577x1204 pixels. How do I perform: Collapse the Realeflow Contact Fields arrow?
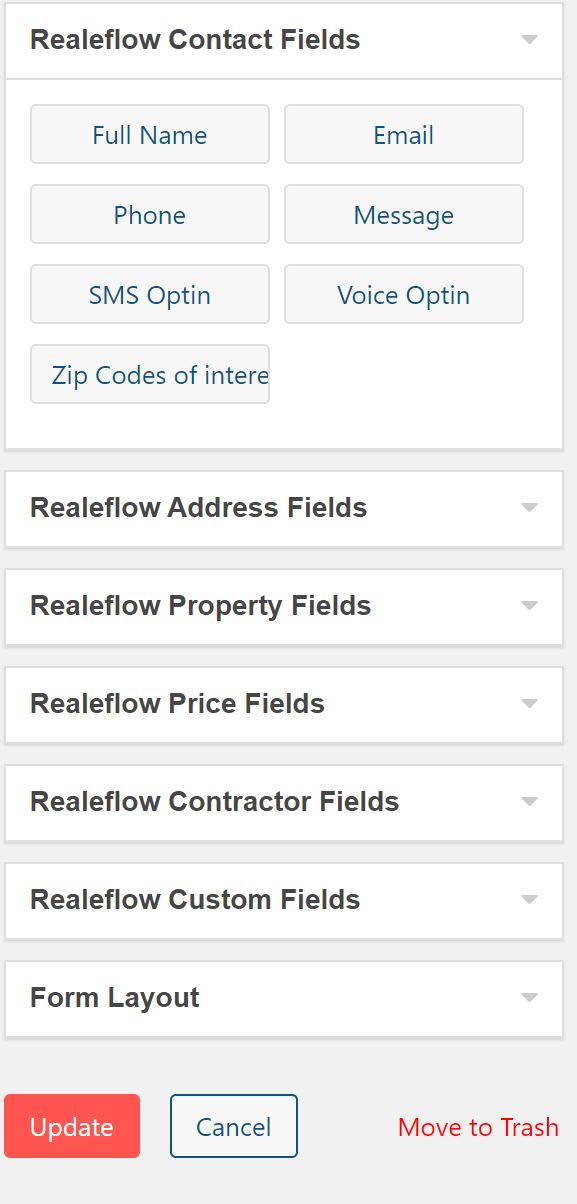530,40
